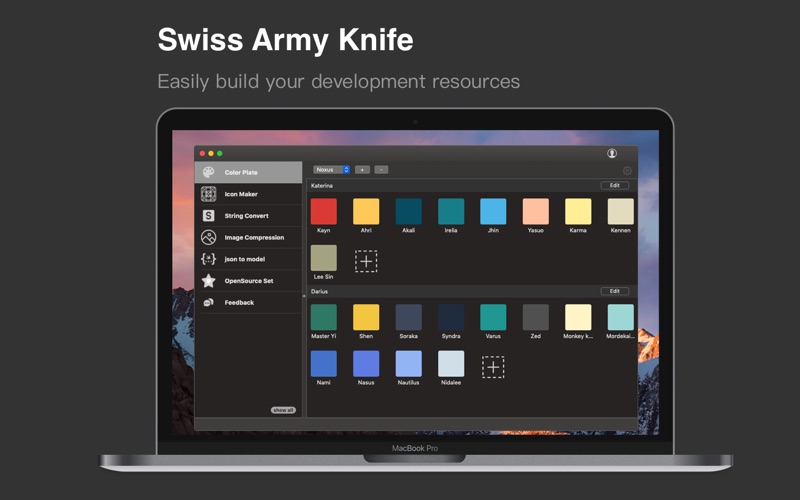Click the plus button next to Noxus

tap(362, 169)
